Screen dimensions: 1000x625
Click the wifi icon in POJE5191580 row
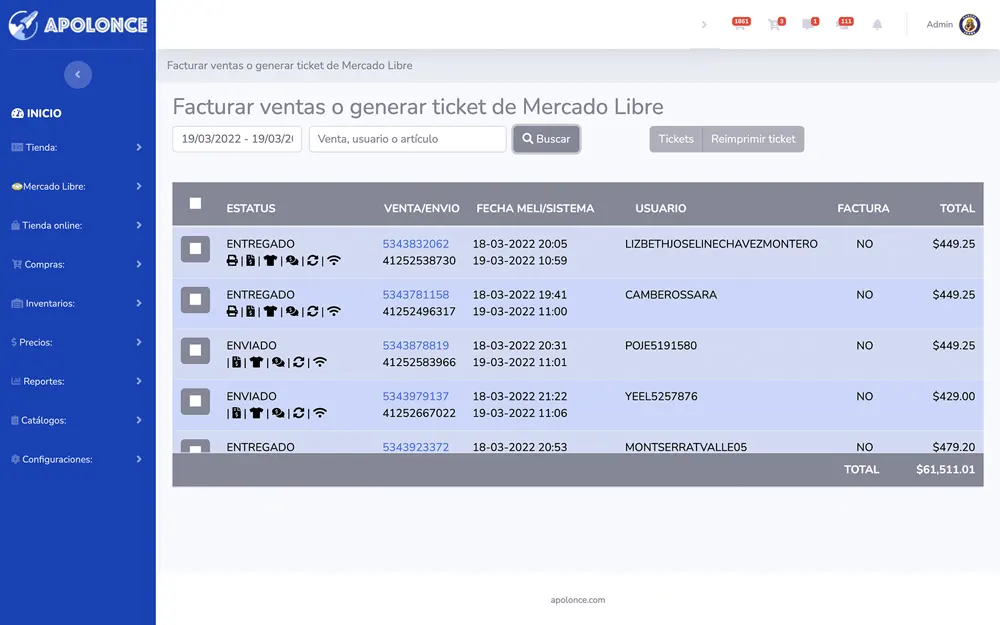pyautogui.click(x=320, y=362)
